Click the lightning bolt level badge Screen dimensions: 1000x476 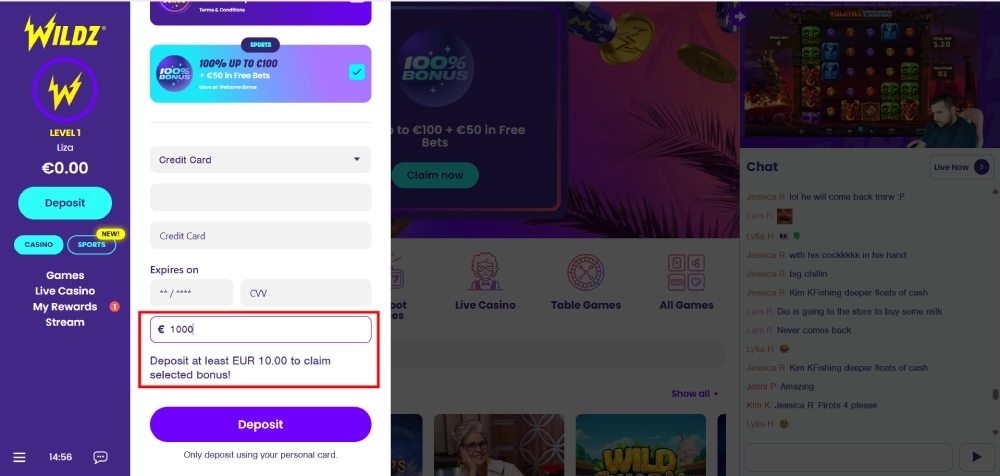pyautogui.click(x=65, y=91)
